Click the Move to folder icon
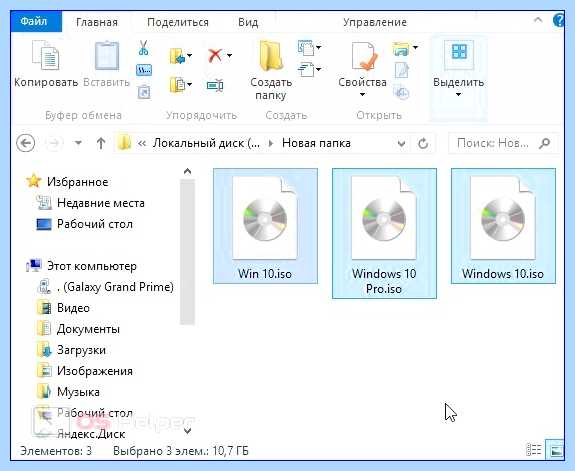 pyautogui.click(x=177, y=56)
